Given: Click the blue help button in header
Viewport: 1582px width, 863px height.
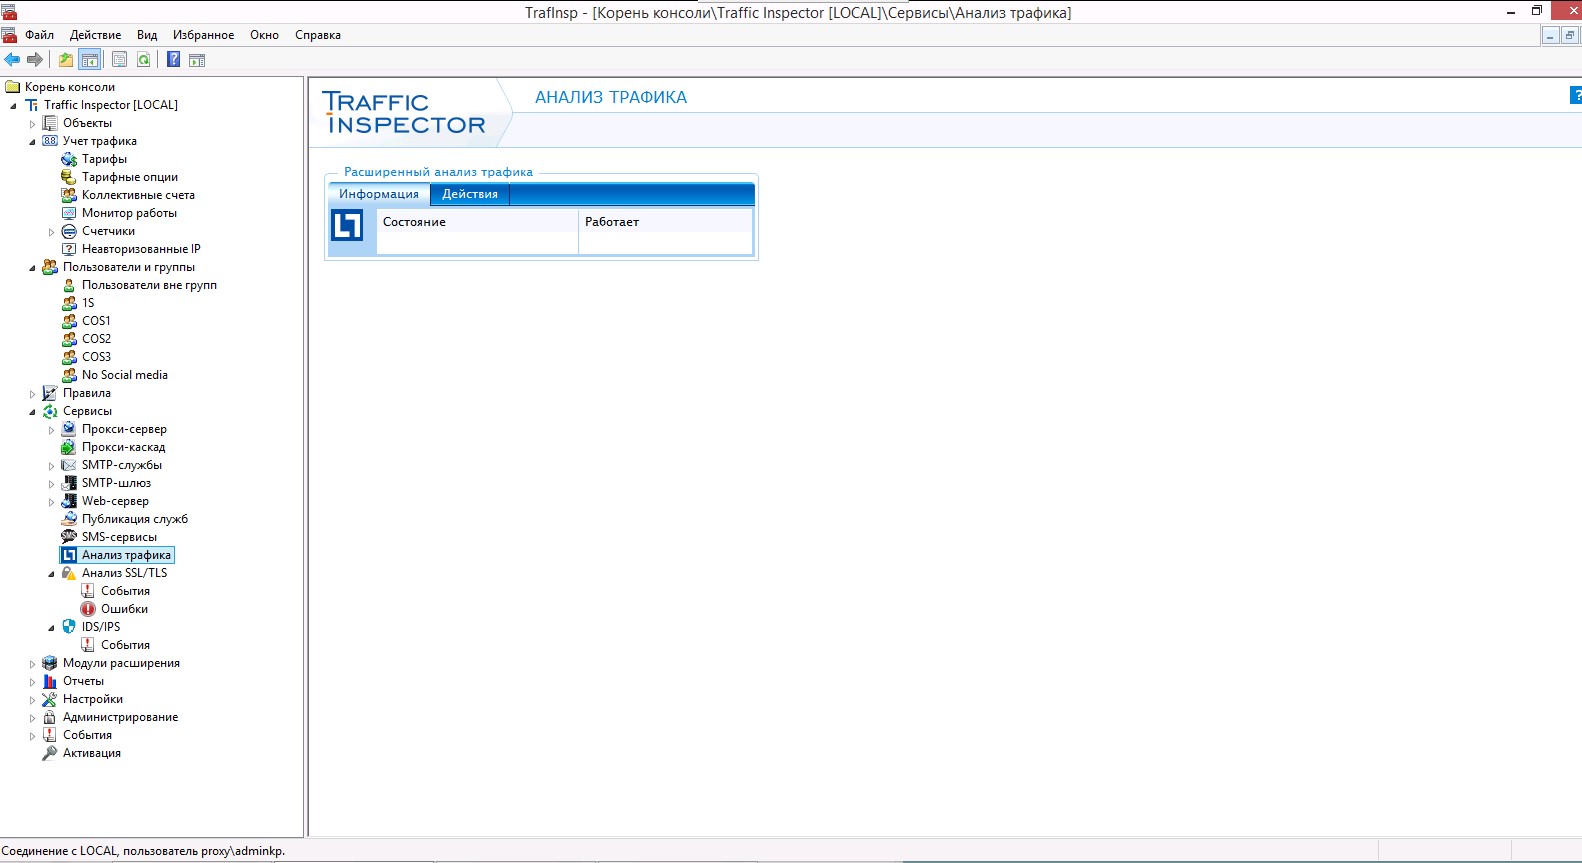Looking at the screenshot, I should [1576, 96].
